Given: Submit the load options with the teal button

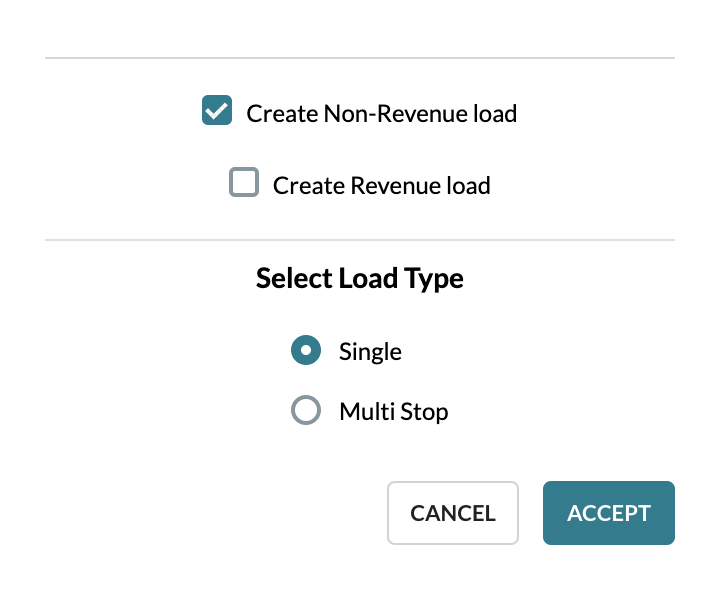Looking at the screenshot, I should point(609,513).
